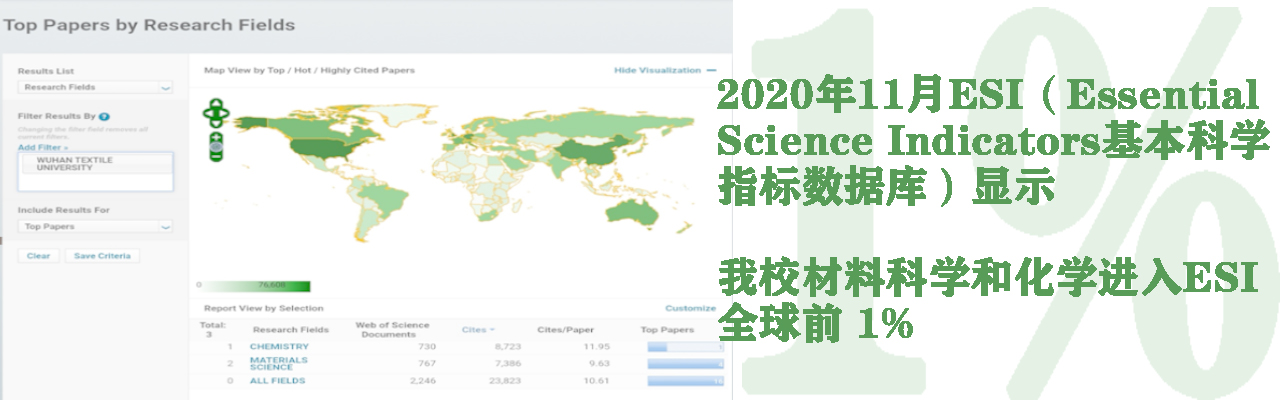Click the Filter Results By help icon
This screenshot has width=1280, height=400.
(104, 117)
